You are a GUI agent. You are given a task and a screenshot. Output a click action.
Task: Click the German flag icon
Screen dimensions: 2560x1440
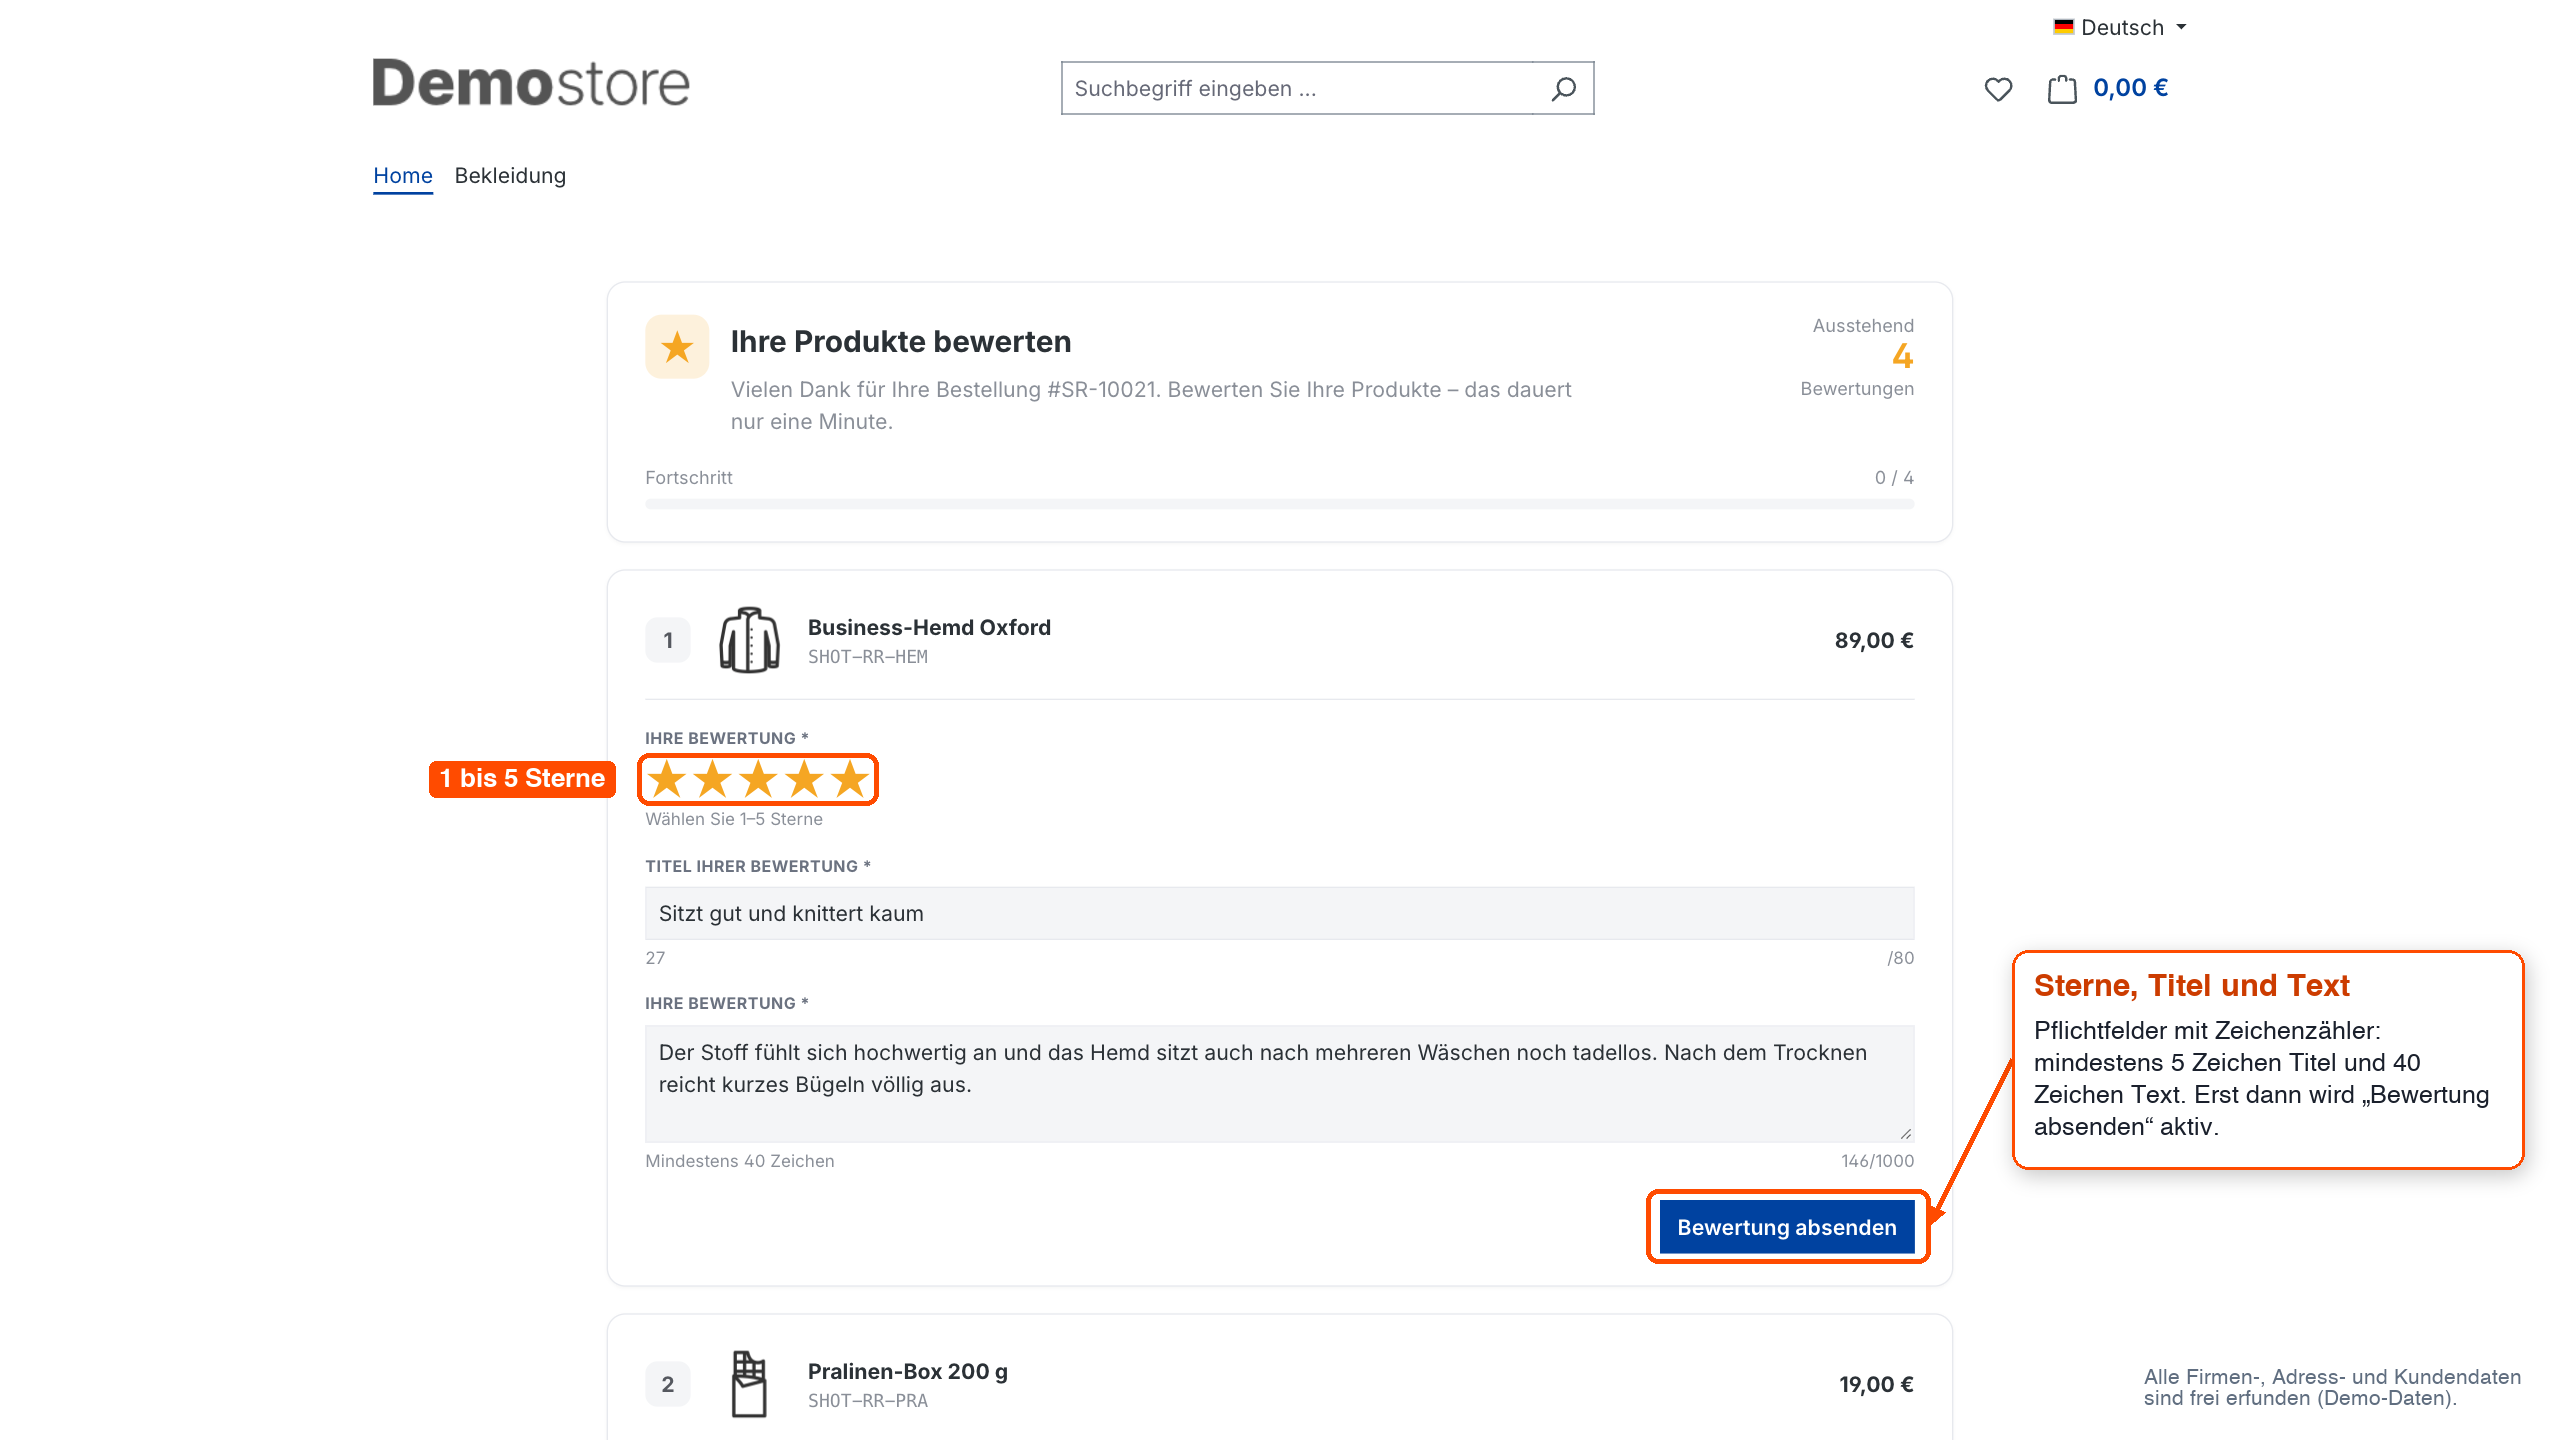(2063, 27)
